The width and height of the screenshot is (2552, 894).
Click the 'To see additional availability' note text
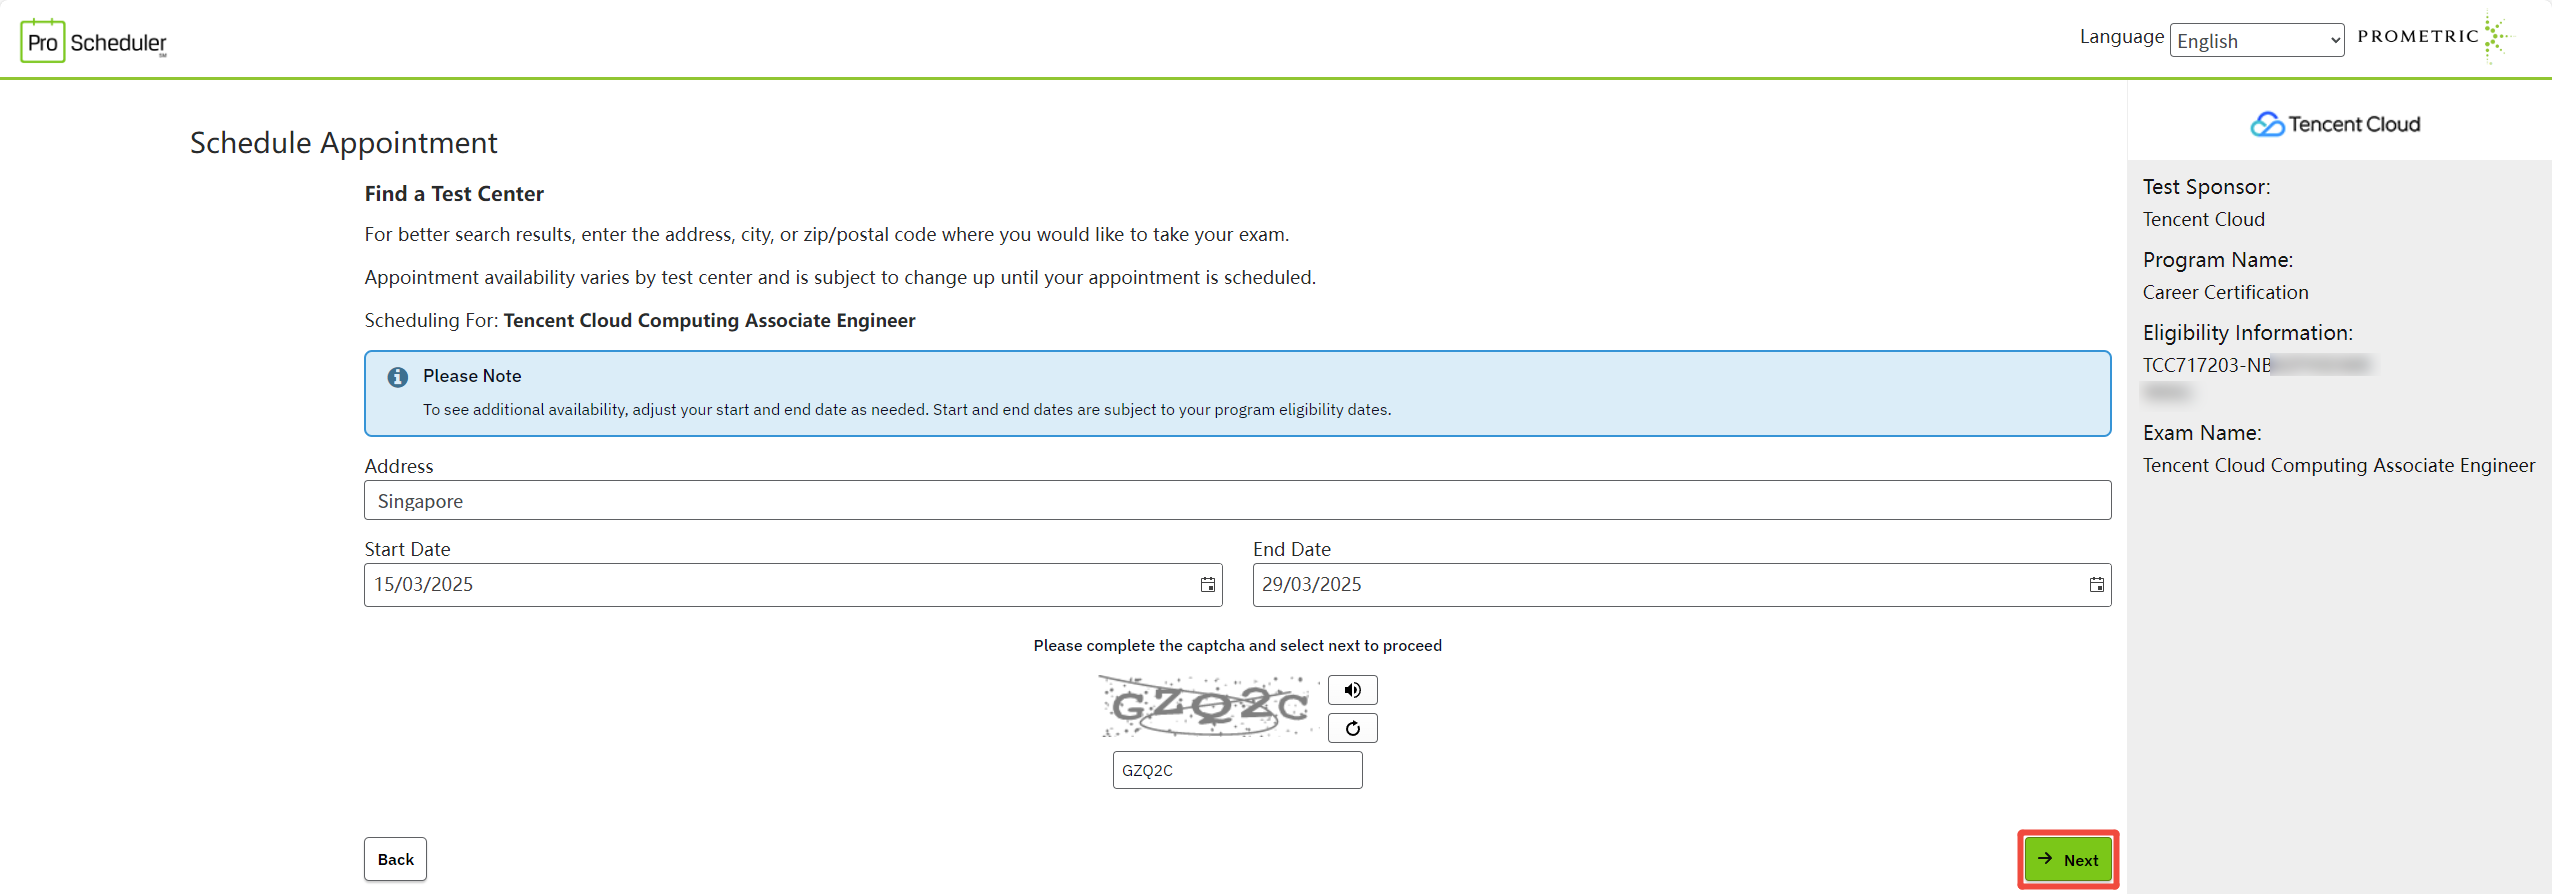tap(907, 410)
